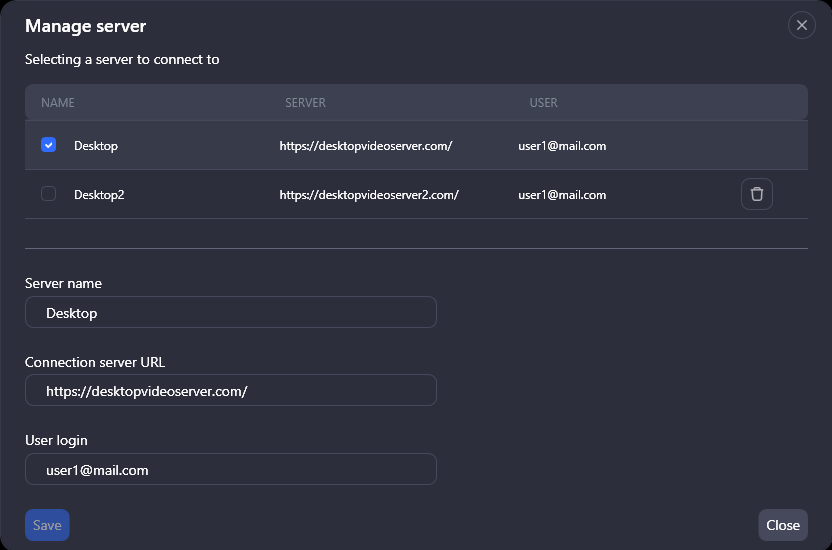Click the SERVER column header
The height and width of the screenshot is (550, 832).
[x=305, y=103]
